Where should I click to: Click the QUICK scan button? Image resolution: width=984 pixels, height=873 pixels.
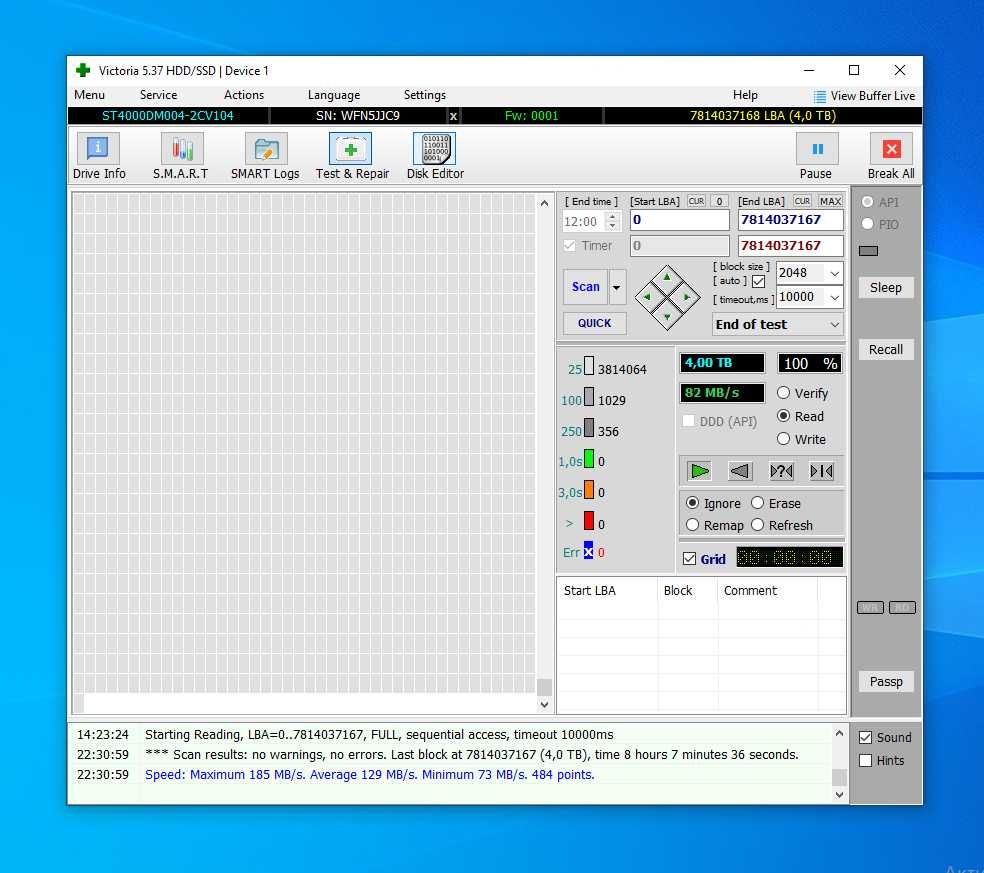tap(594, 323)
